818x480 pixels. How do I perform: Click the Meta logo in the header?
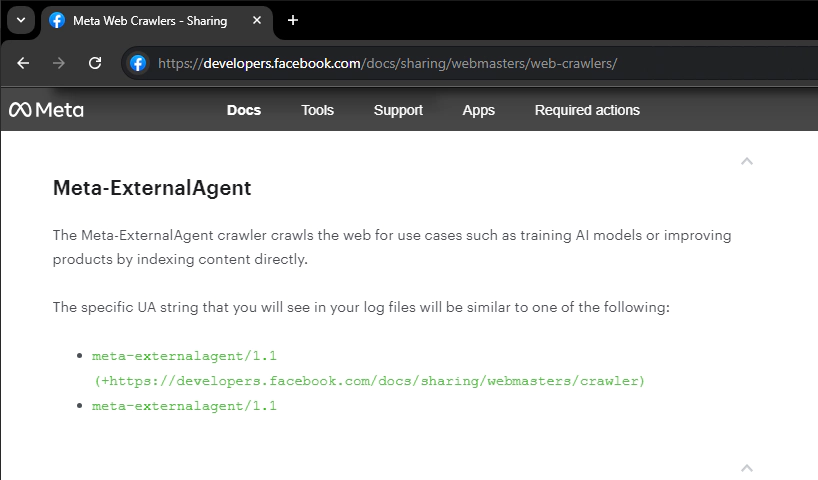46,110
